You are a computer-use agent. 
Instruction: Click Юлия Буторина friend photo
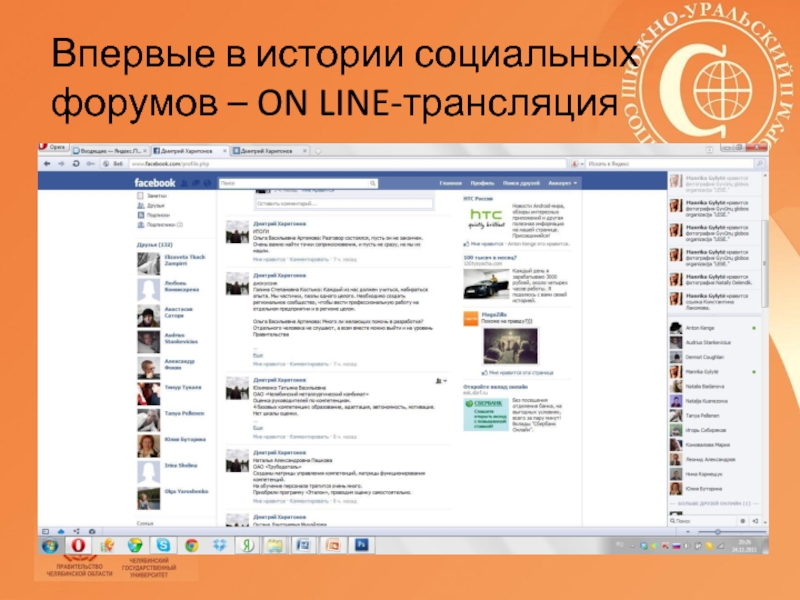pyautogui.click(x=148, y=445)
